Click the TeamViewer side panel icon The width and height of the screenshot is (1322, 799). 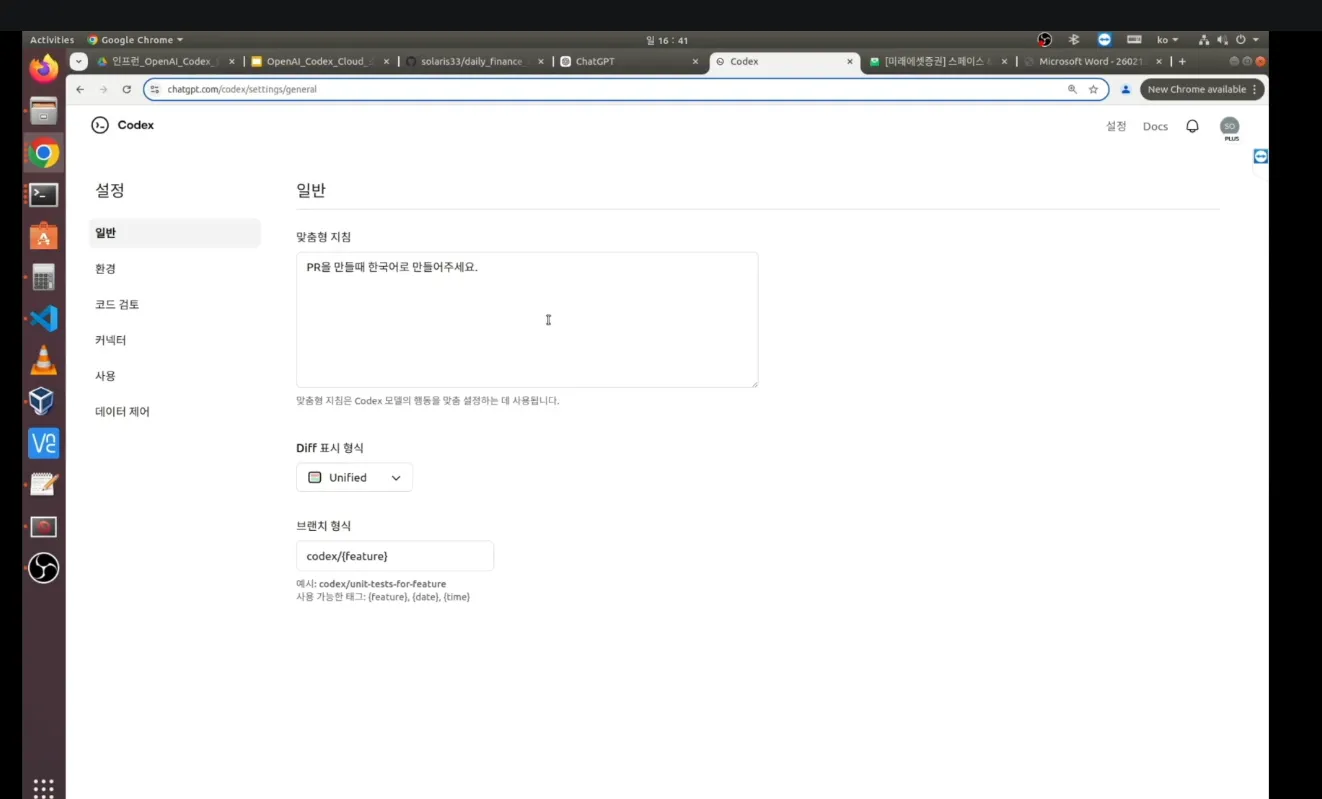coord(1260,157)
